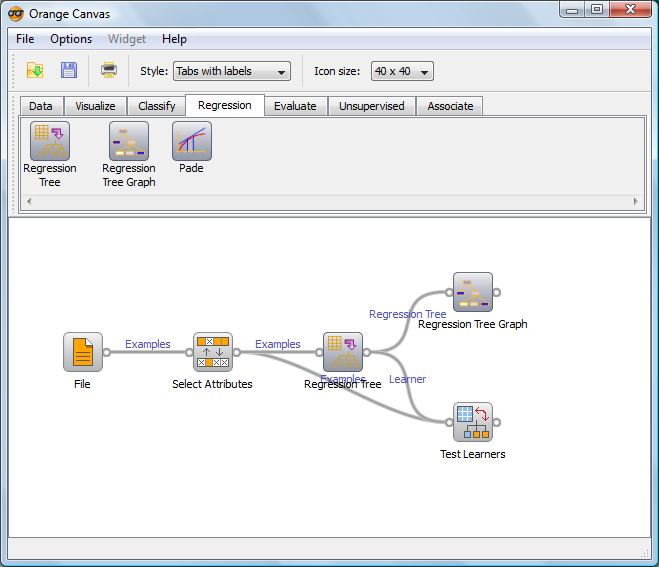Image resolution: width=659 pixels, height=567 pixels.
Task: Minimize the Orange Canvas window
Action: (x=572, y=10)
